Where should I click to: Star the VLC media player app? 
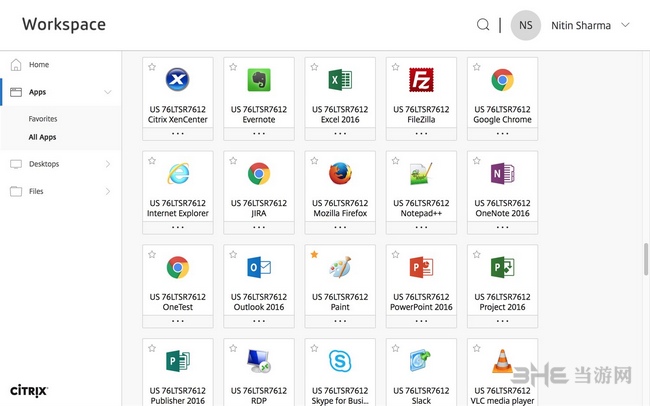click(x=477, y=348)
